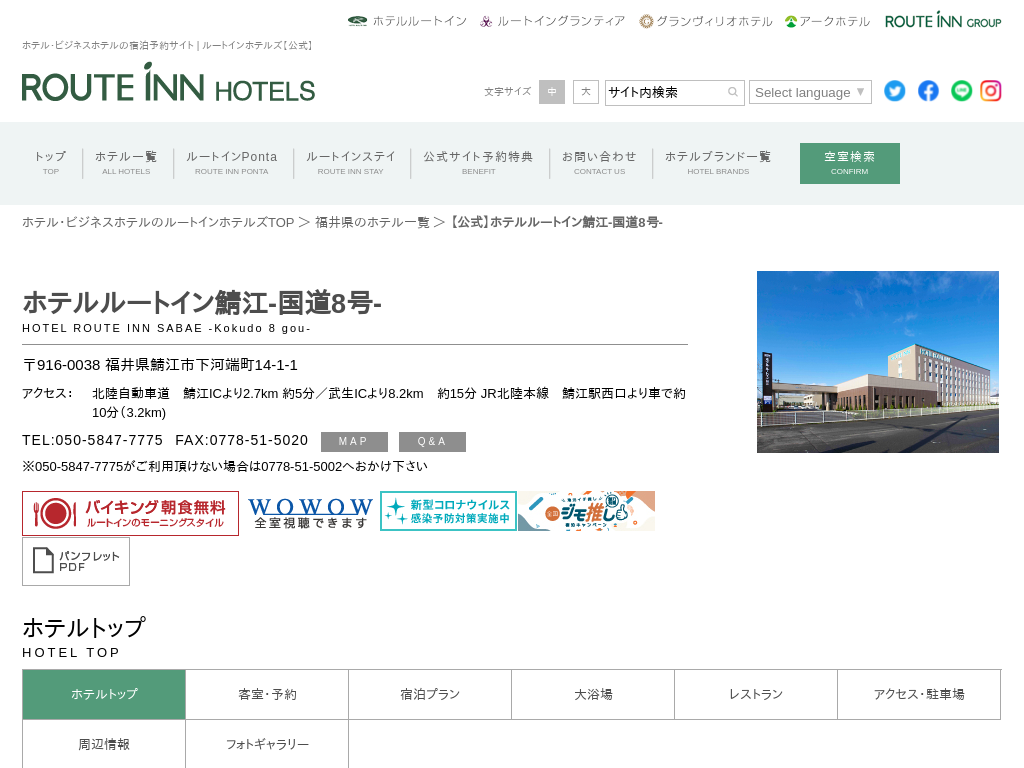1024x768 pixels.
Task: Click the 〒916-0038 address text
Action: (x=160, y=365)
